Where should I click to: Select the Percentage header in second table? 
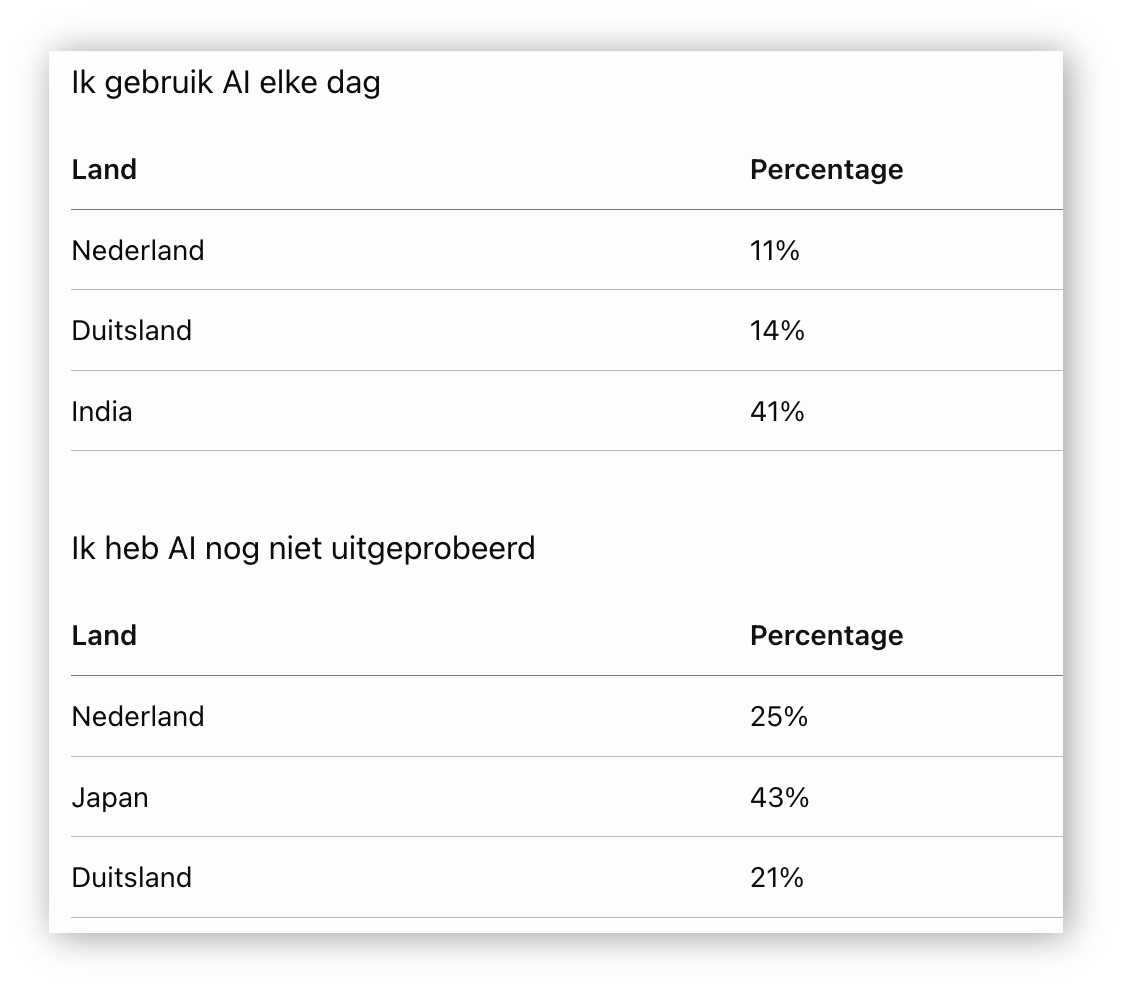point(826,636)
